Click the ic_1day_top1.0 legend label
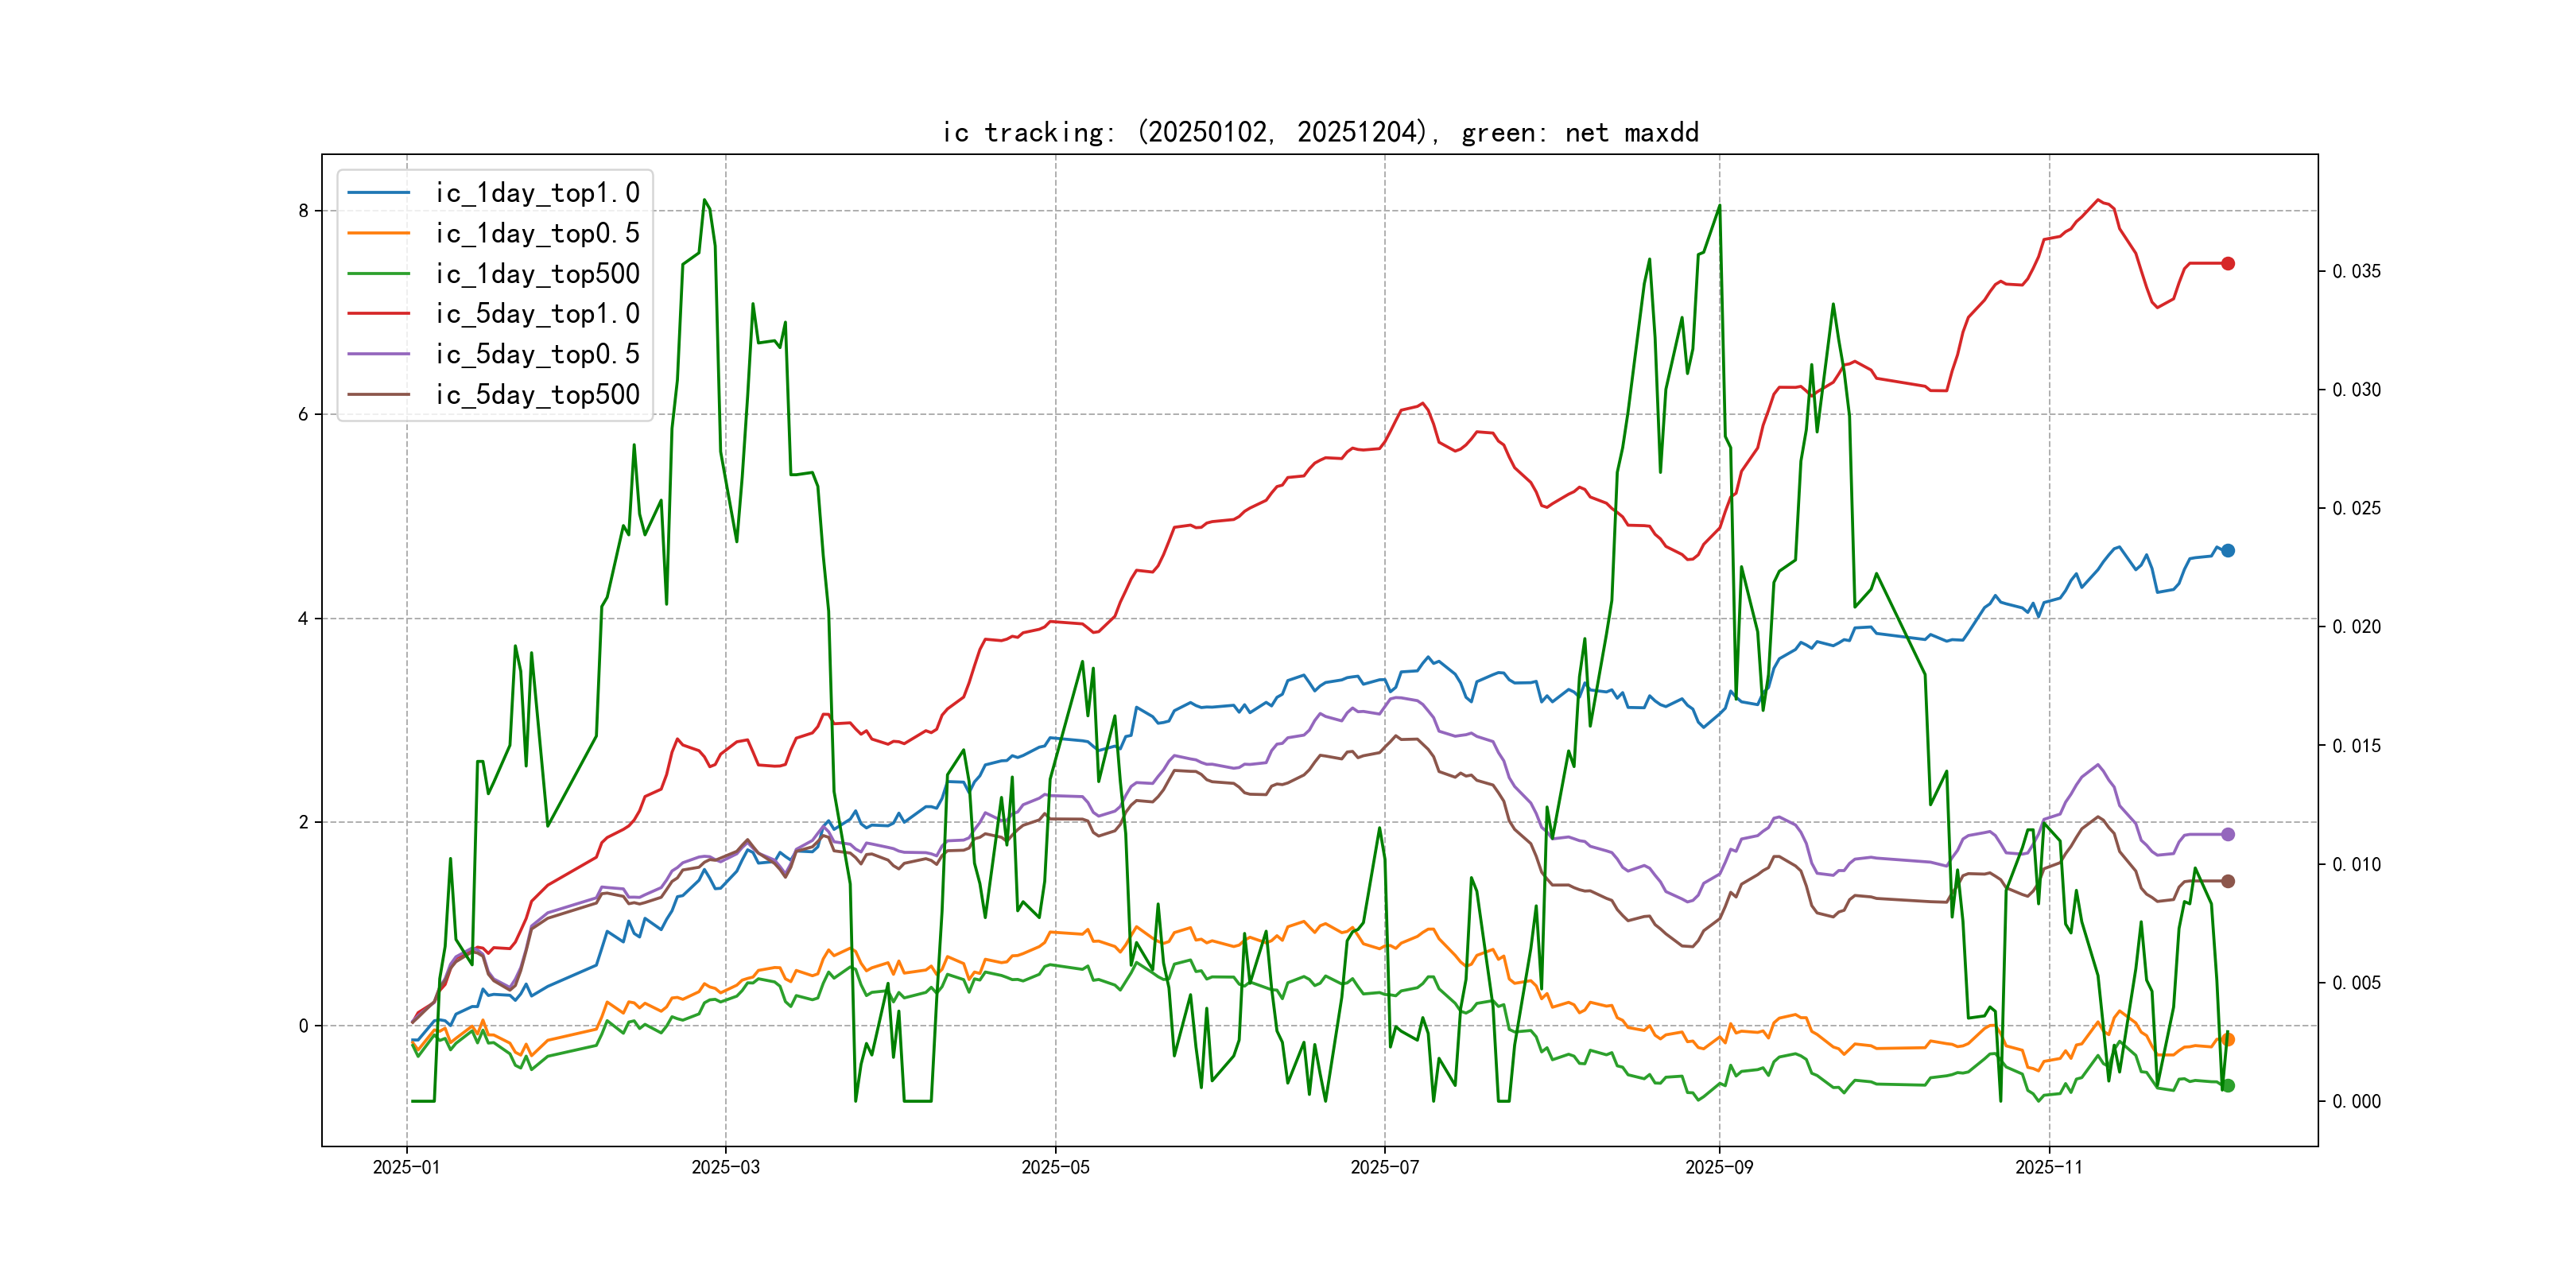The width and height of the screenshot is (2576, 1288). coord(537,193)
